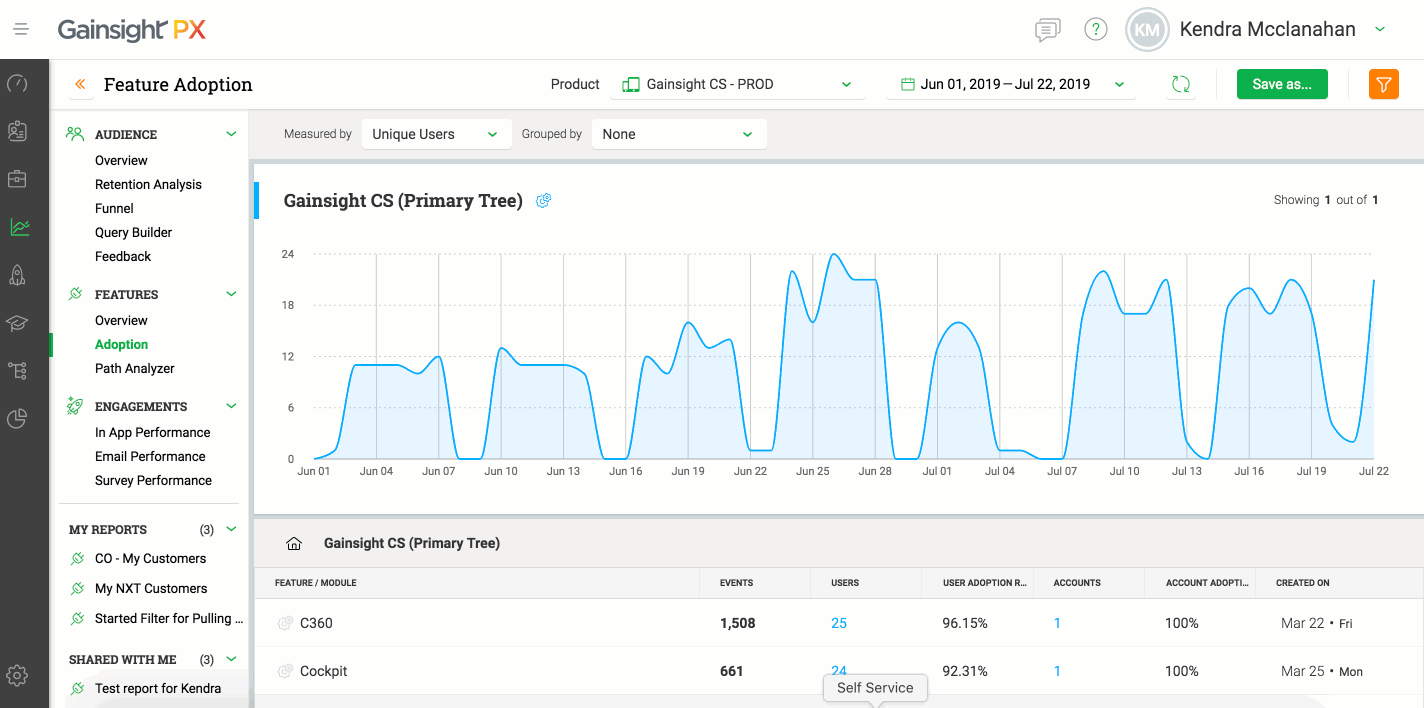Collapse the AUDIENCE section
The height and width of the screenshot is (708, 1424).
tap(231, 134)
